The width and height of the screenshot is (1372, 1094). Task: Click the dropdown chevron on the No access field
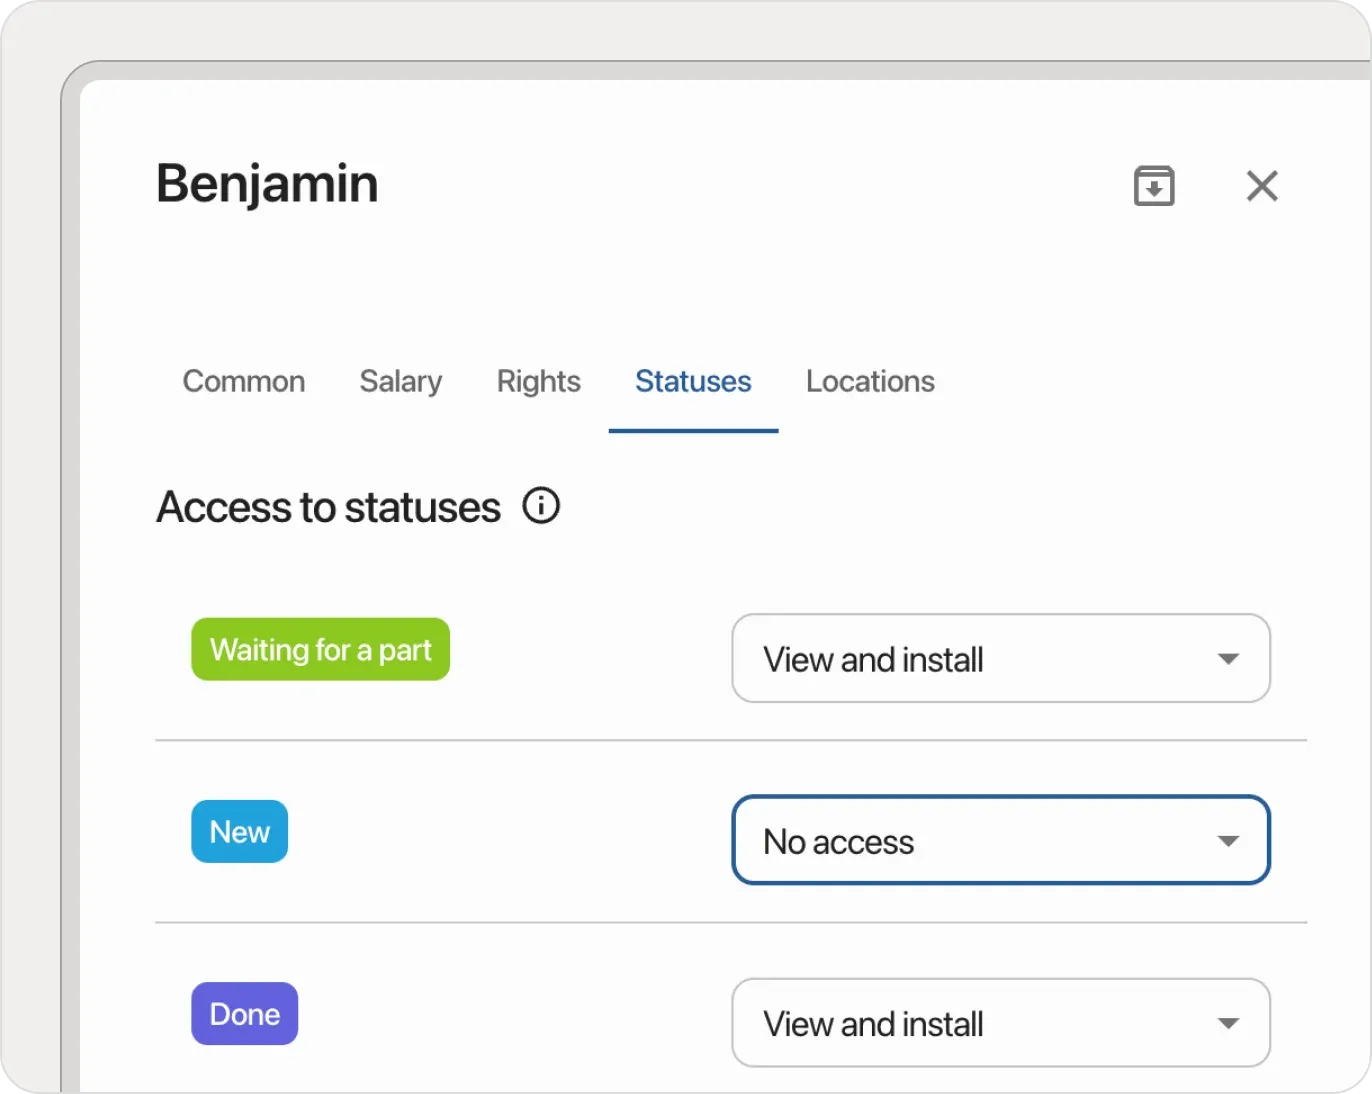[1228, 841]
